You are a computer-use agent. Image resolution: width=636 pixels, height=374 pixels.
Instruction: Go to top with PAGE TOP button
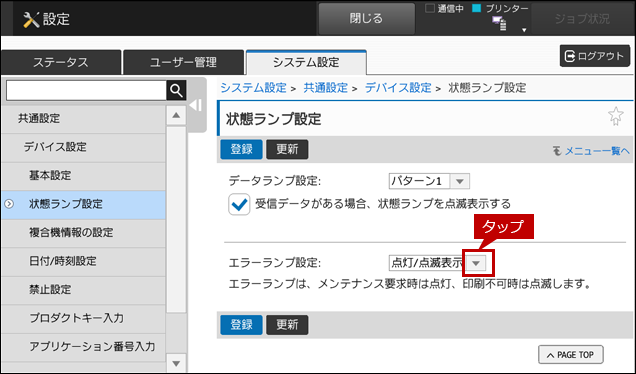pos(571,355)
